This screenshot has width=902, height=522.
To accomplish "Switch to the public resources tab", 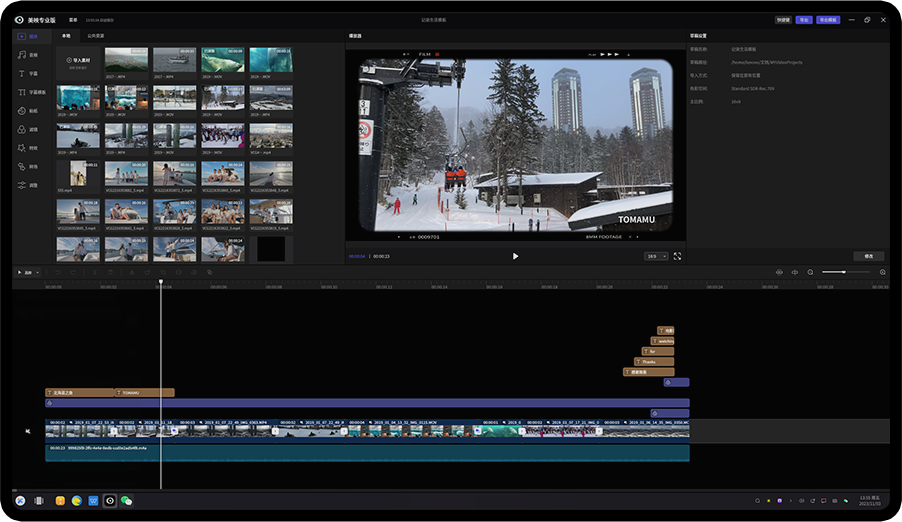I will [95, 36].
